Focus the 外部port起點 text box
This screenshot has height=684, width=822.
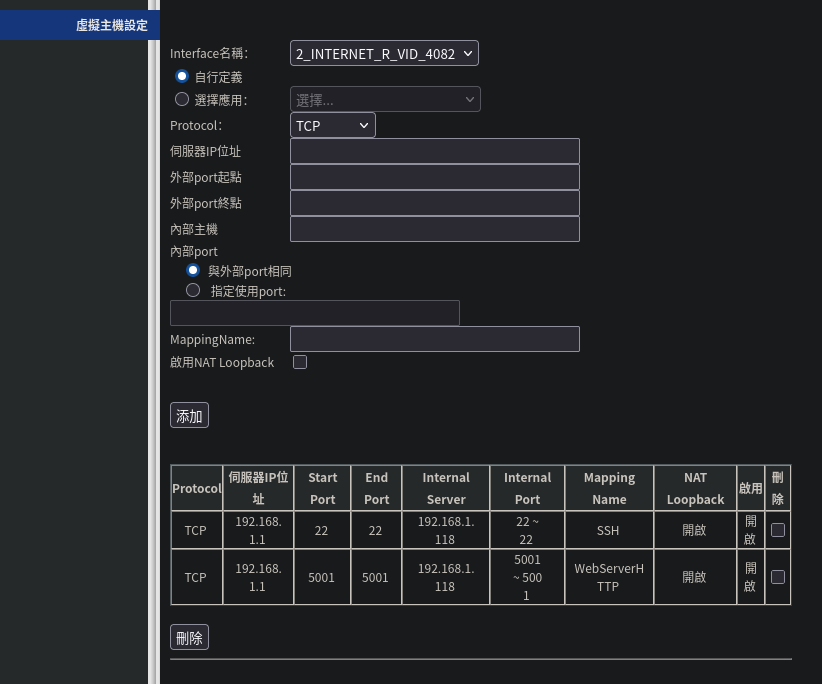coord(434,177)
